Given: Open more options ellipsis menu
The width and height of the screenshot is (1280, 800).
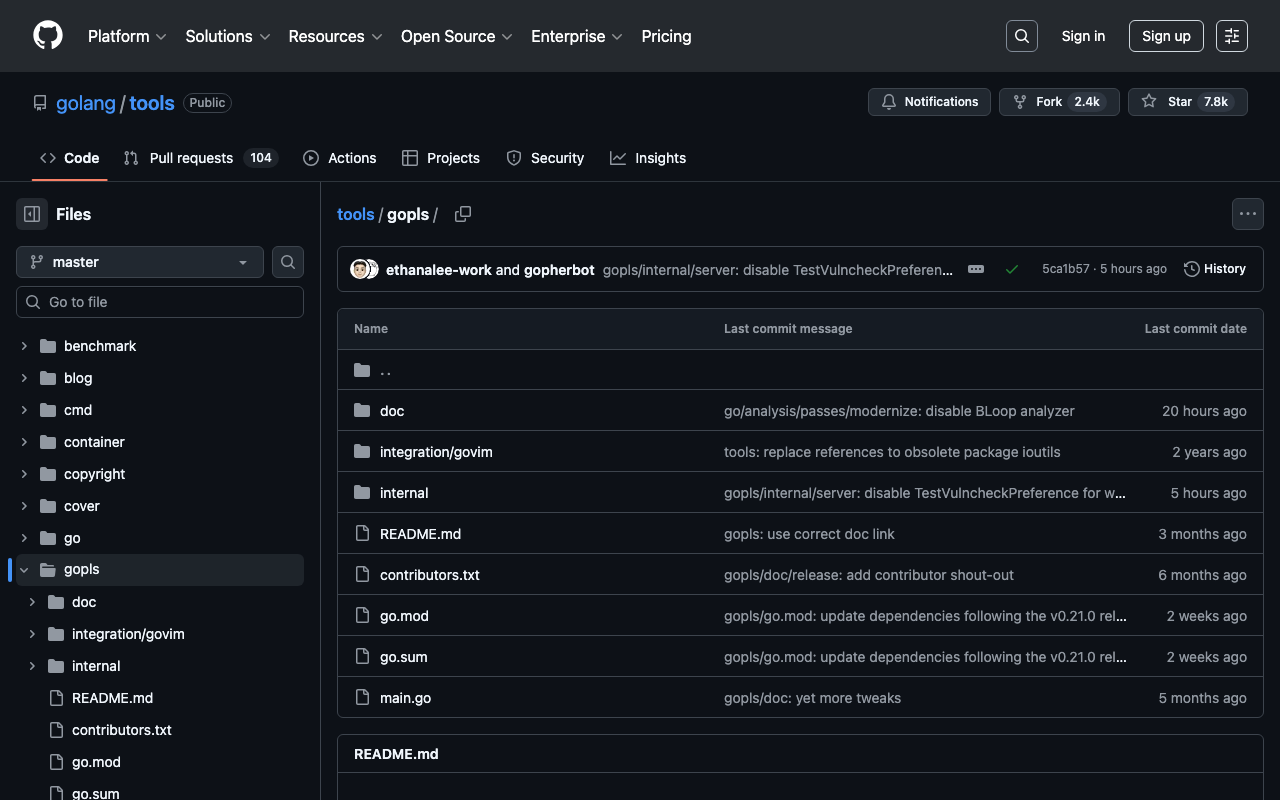Looking at the screenshot, I should 1247,214.
